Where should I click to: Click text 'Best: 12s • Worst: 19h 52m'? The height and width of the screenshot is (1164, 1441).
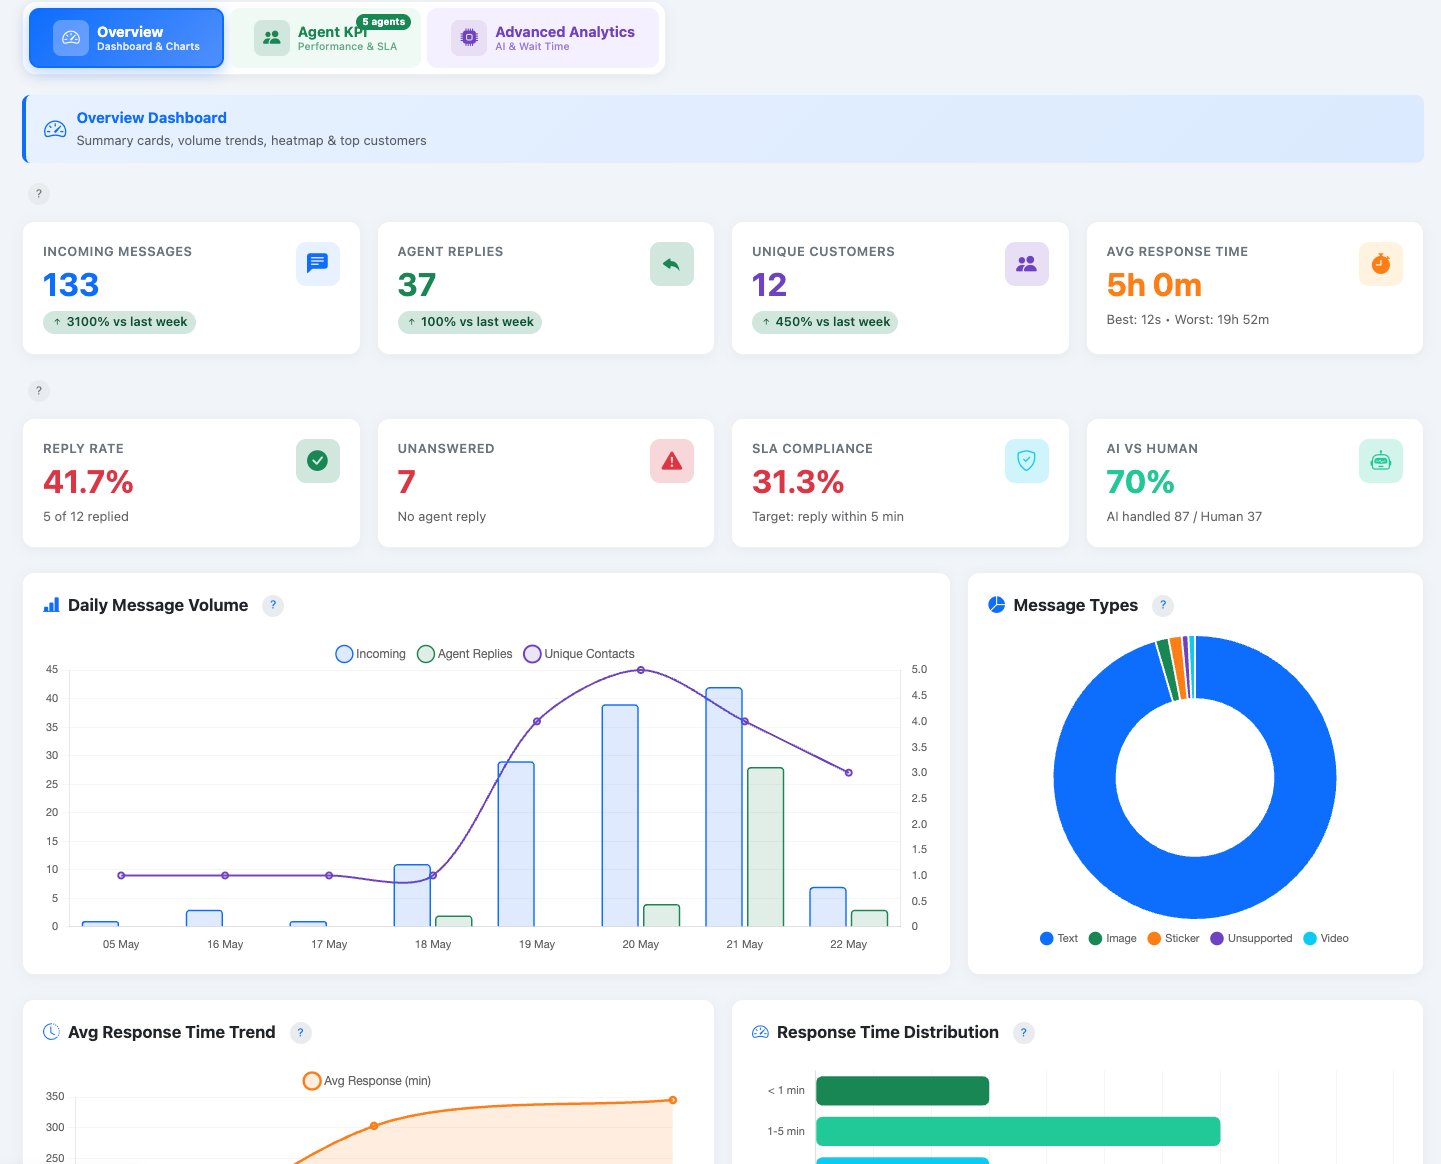click(1188, 320)
